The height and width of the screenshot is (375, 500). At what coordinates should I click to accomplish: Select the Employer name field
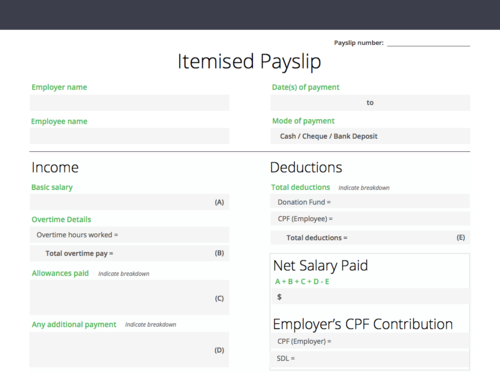click(130, 103)
